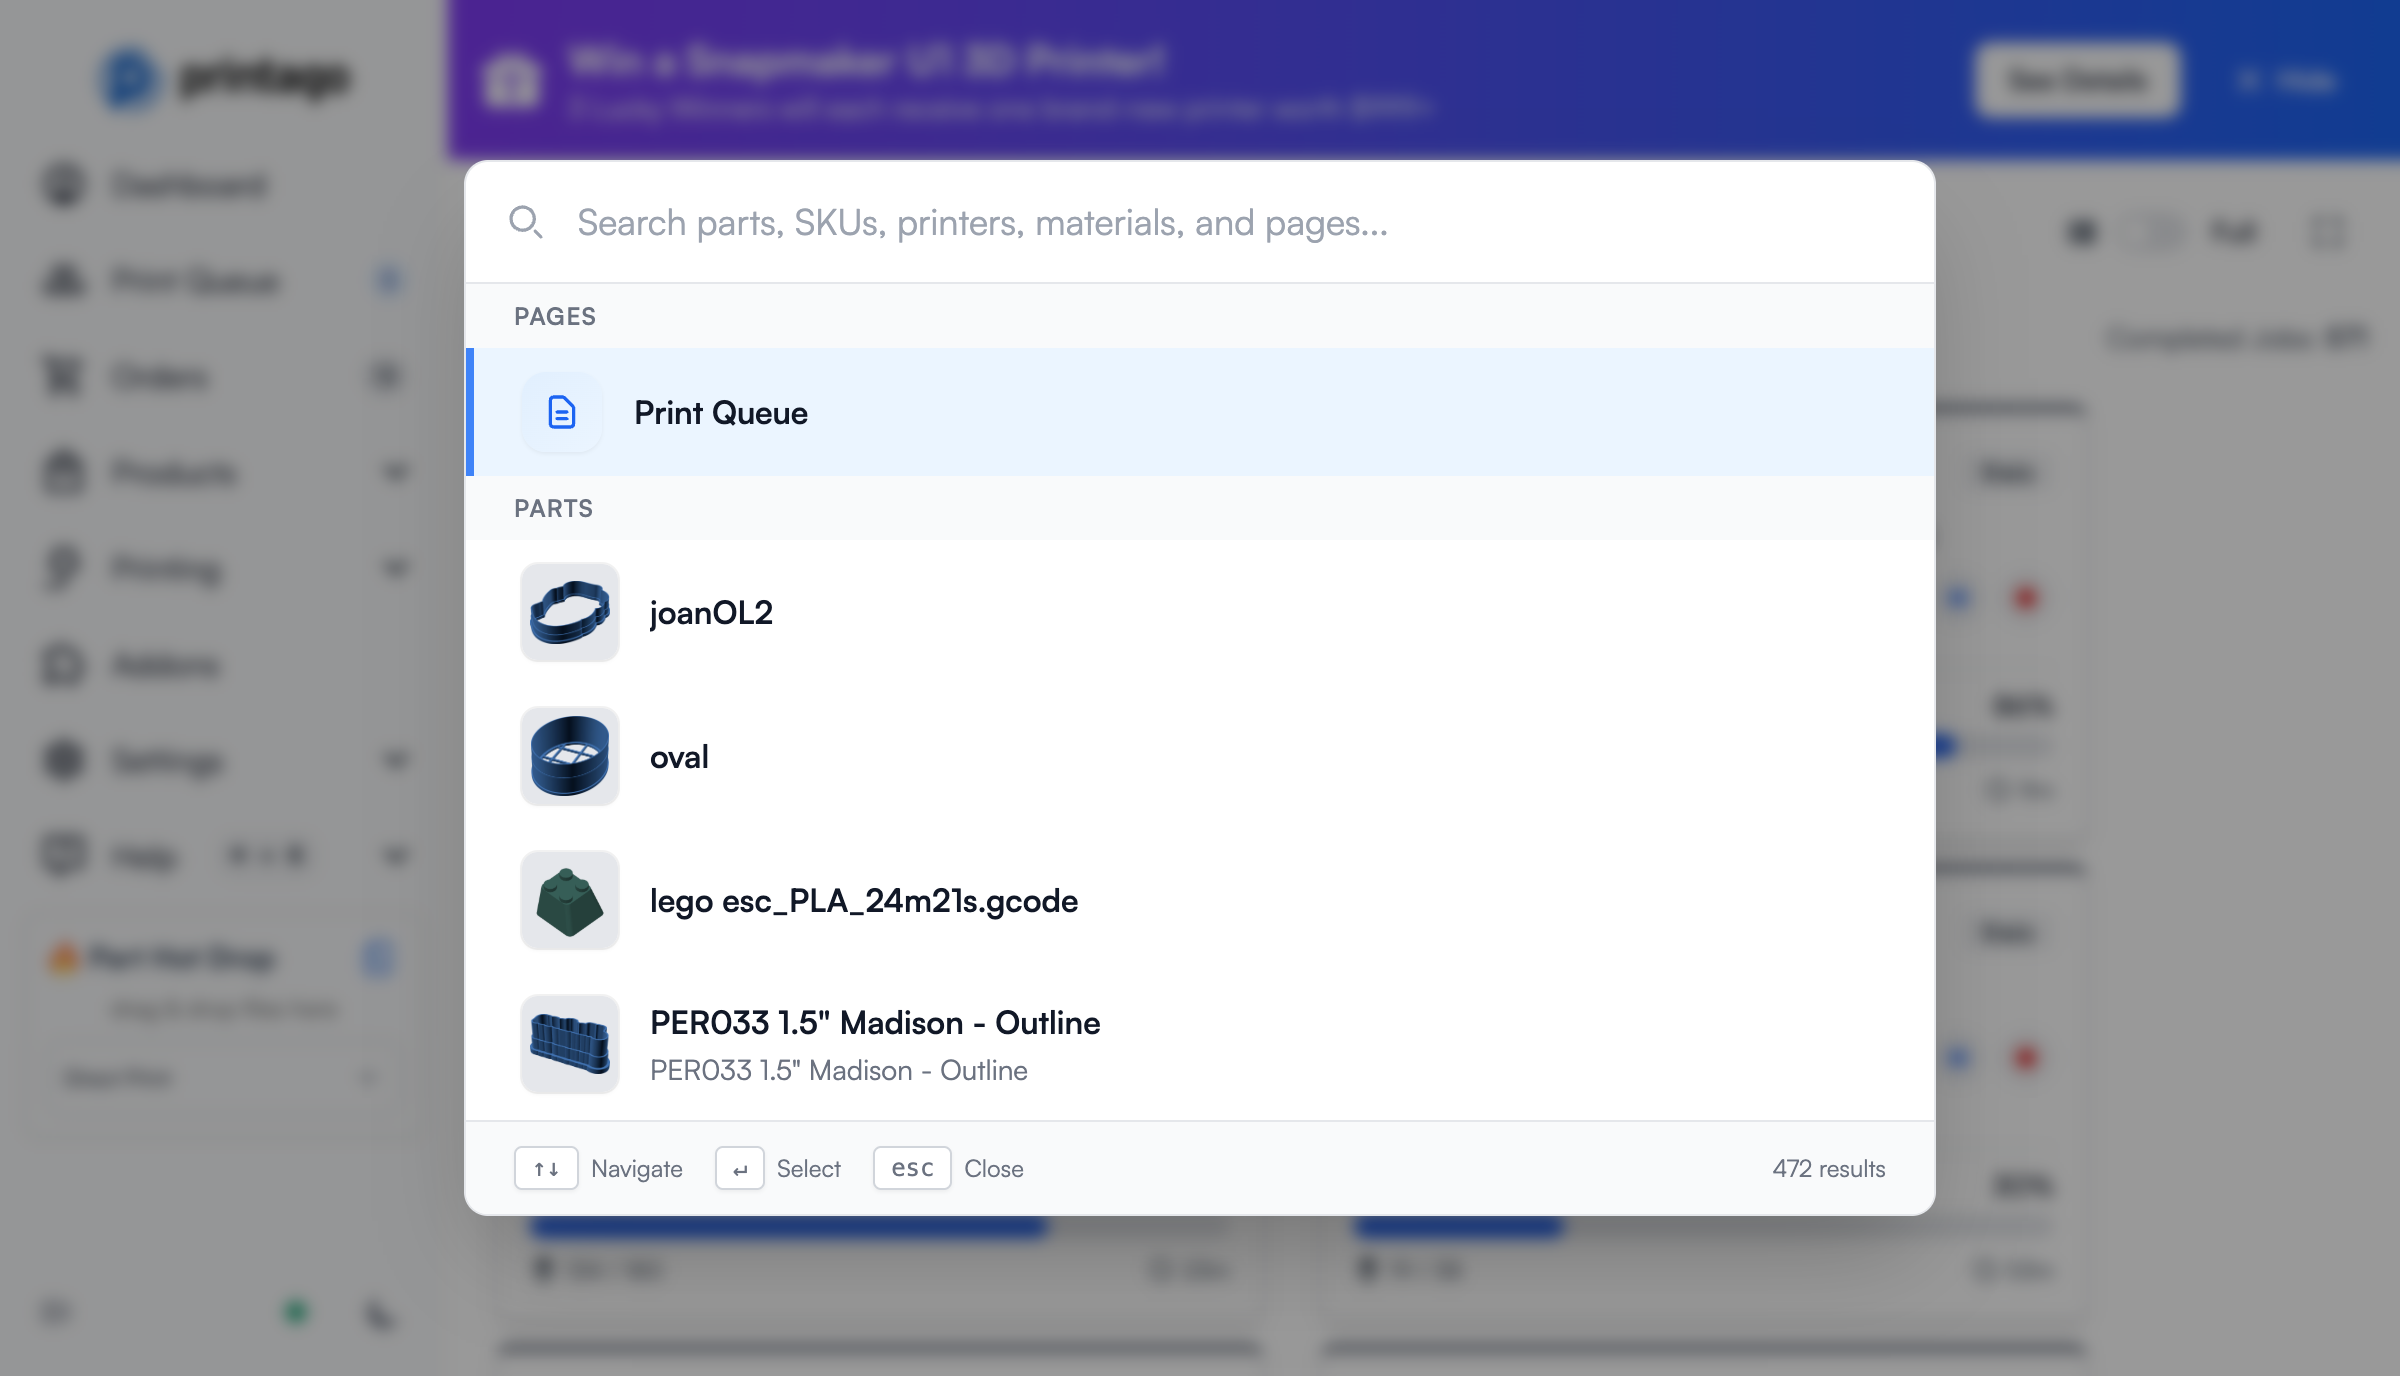Open the Print Queue entry under PAGES

[x=722, y=412]
